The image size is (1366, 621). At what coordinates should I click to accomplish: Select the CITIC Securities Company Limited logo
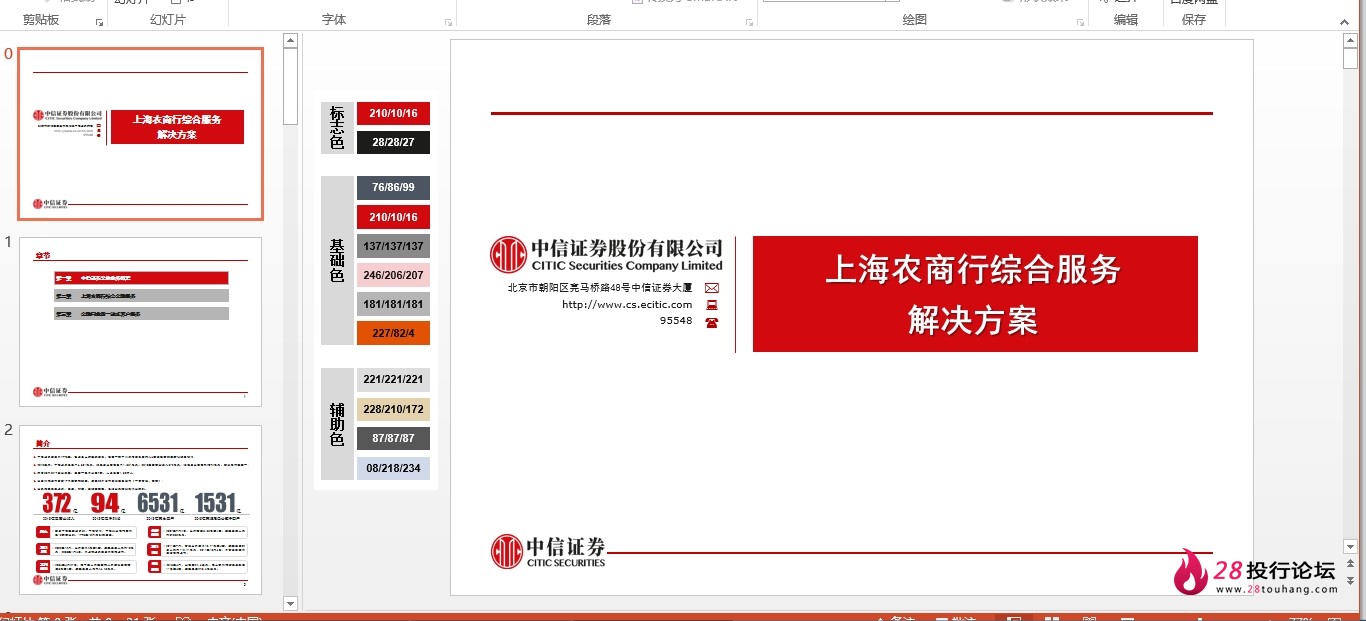pos(606,255)
